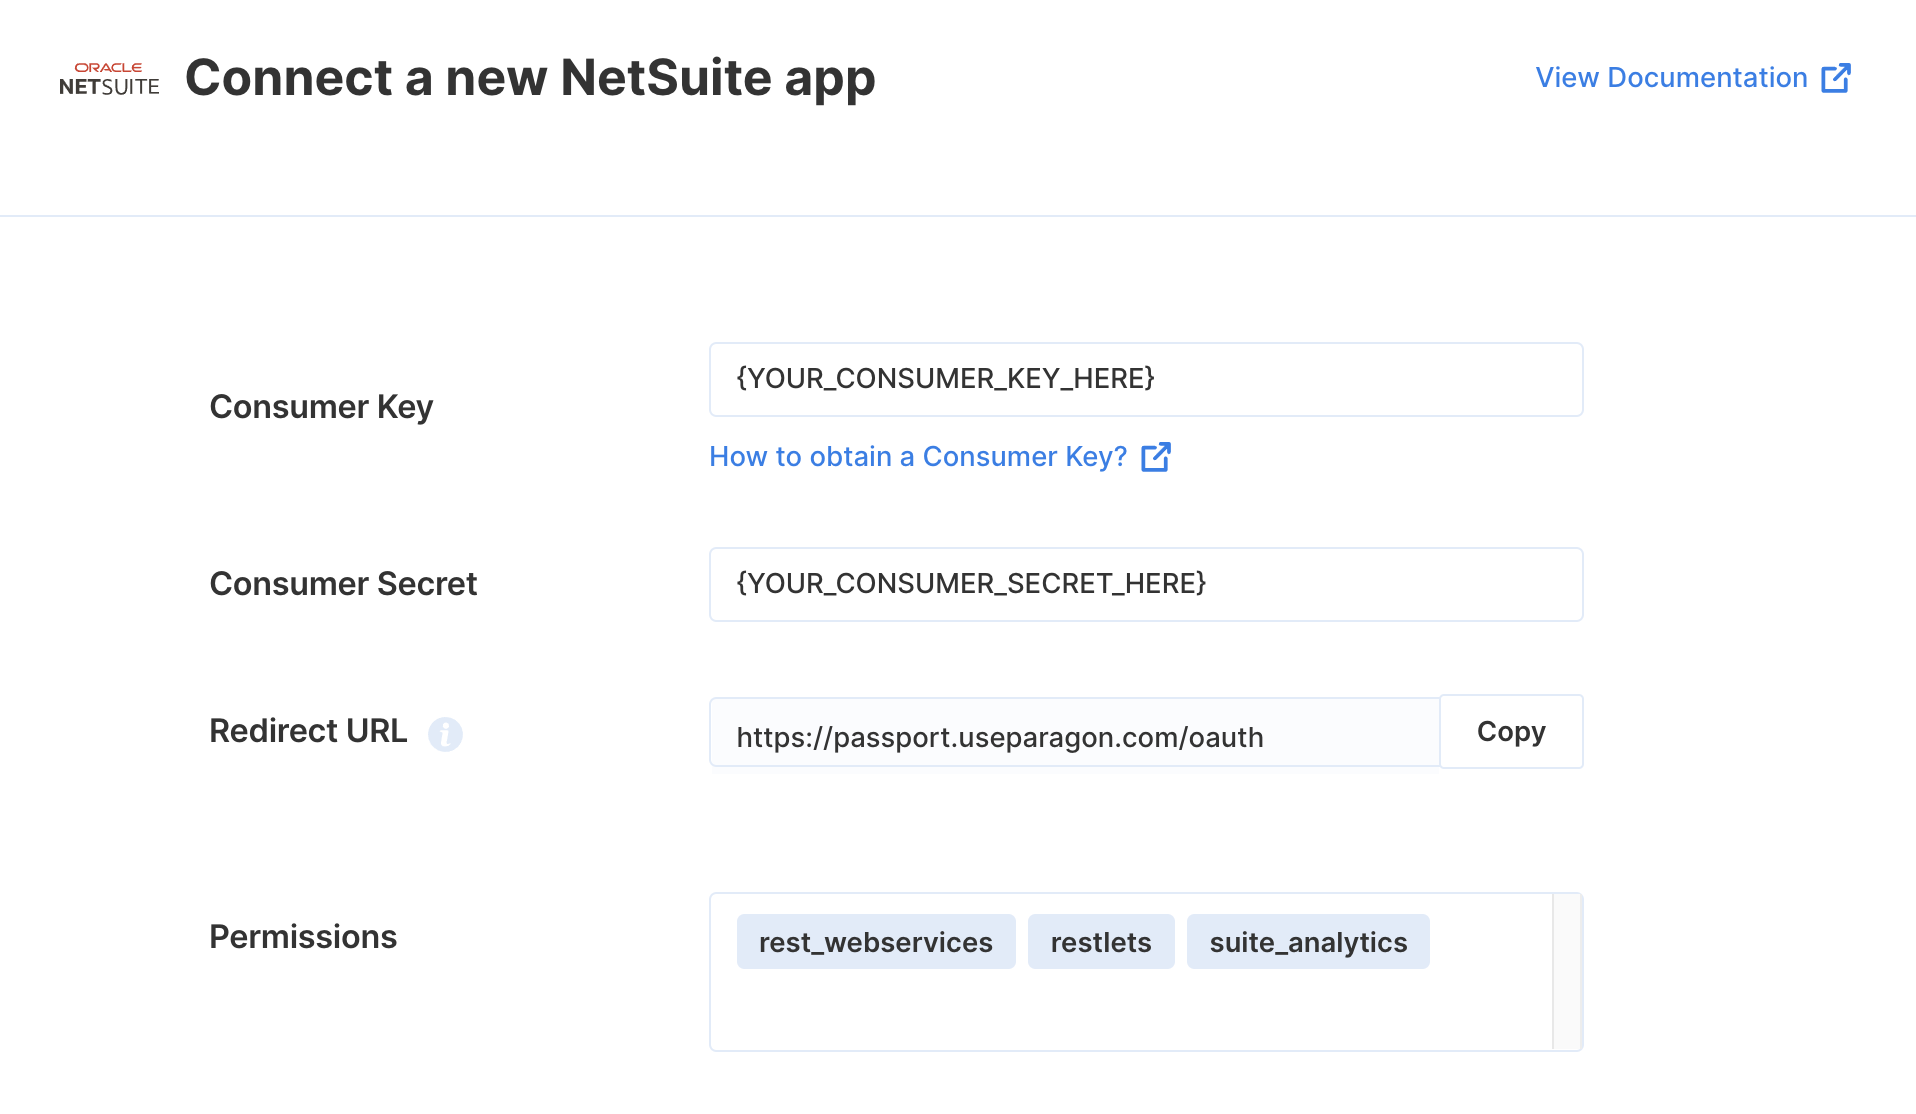1916x1114 pixels.
Task: Click empty area of Permissions box
Action: [1130, 1010]
